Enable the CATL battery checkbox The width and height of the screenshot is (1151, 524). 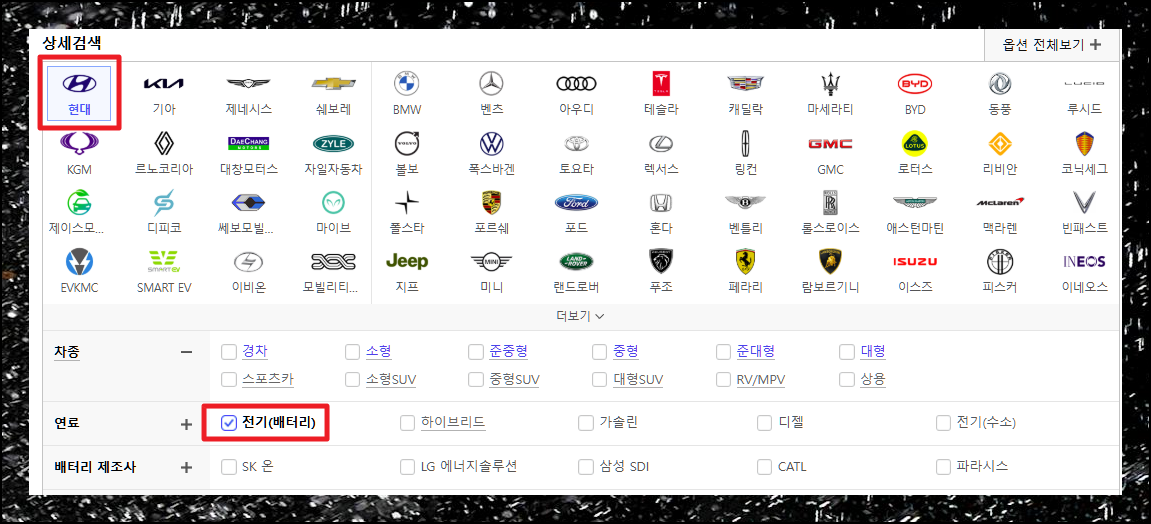coord(765,467)
